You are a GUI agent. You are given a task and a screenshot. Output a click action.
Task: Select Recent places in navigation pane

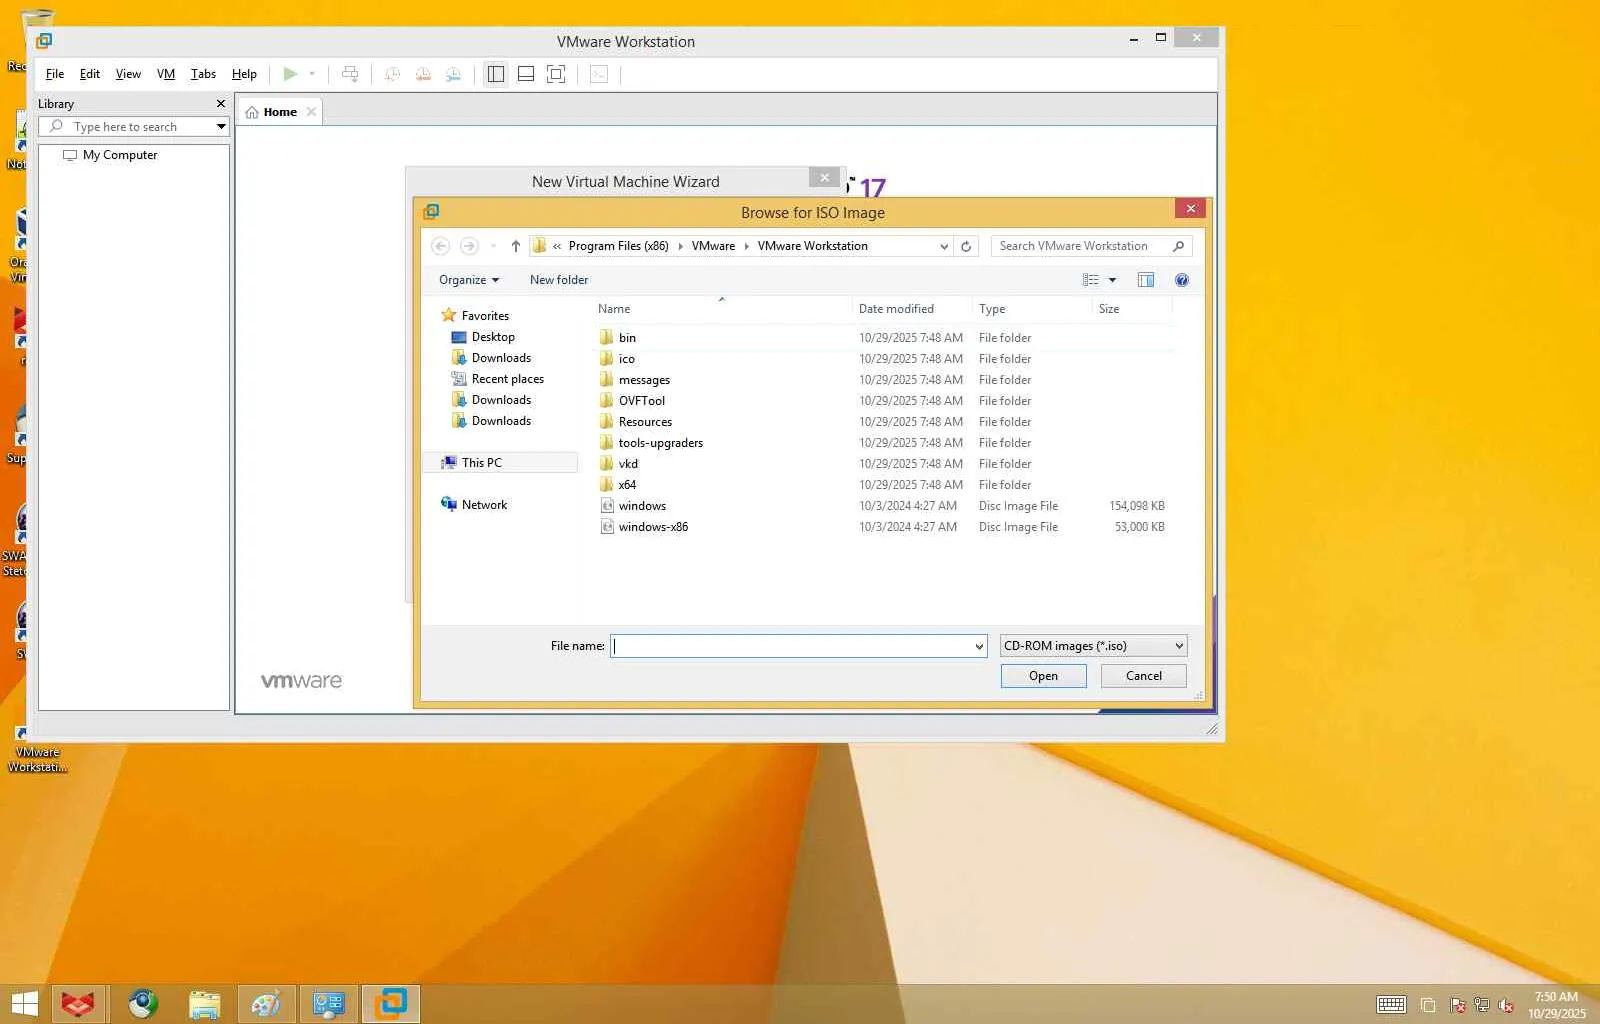(508, 379)
